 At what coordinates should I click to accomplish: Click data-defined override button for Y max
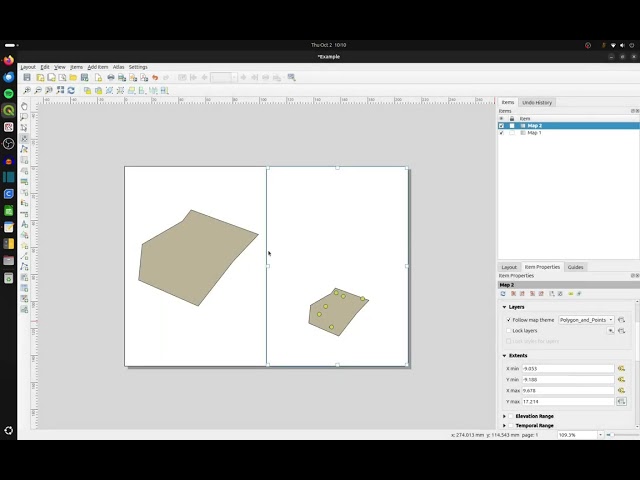coord(621,402)
